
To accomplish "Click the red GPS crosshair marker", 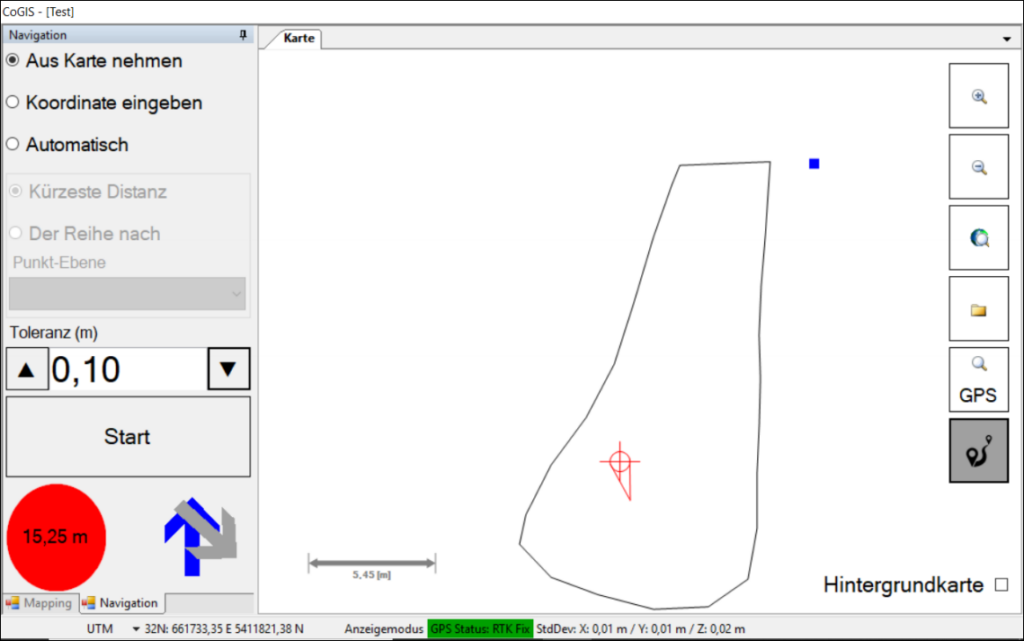I will coord(620,461).
